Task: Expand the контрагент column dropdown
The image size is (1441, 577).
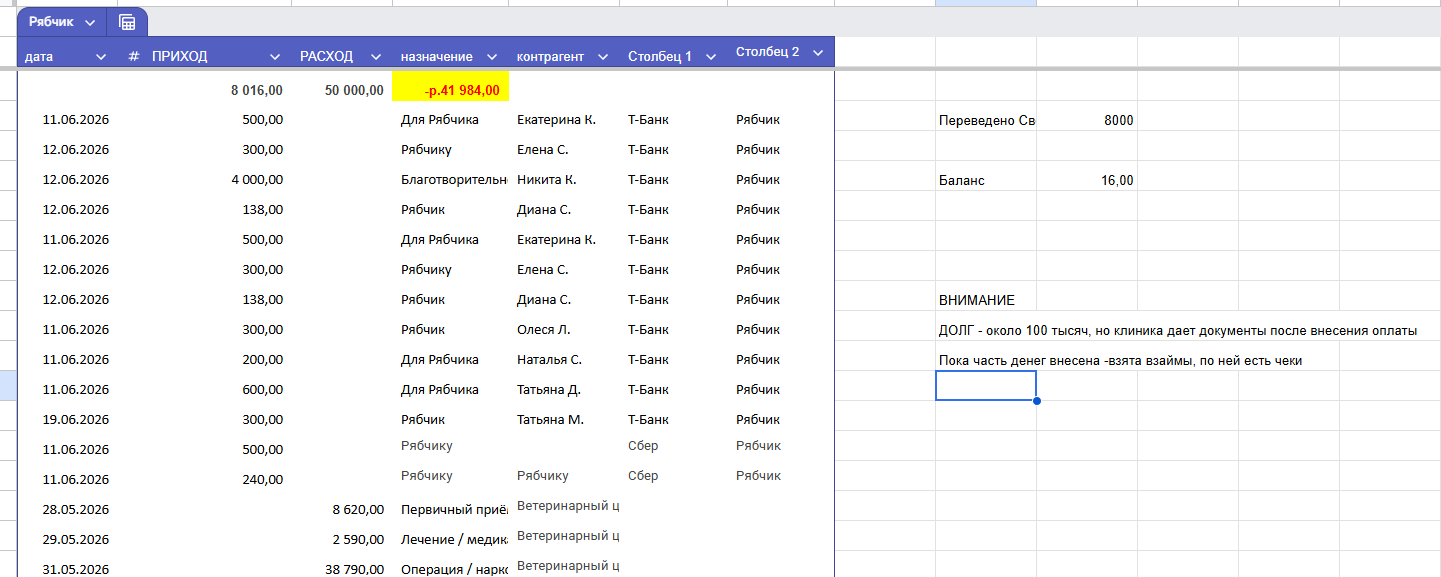Action: click(603, 57)
